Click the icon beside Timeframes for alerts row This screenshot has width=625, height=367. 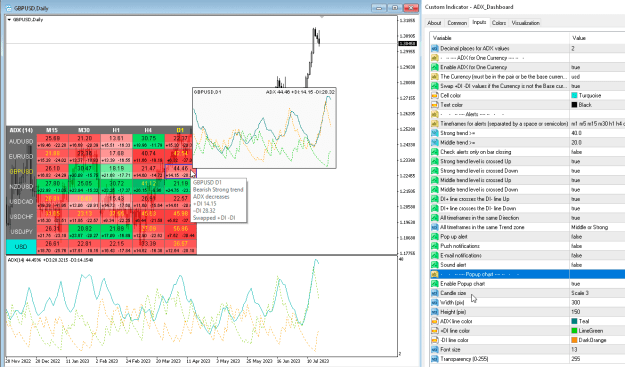[435, 124]
